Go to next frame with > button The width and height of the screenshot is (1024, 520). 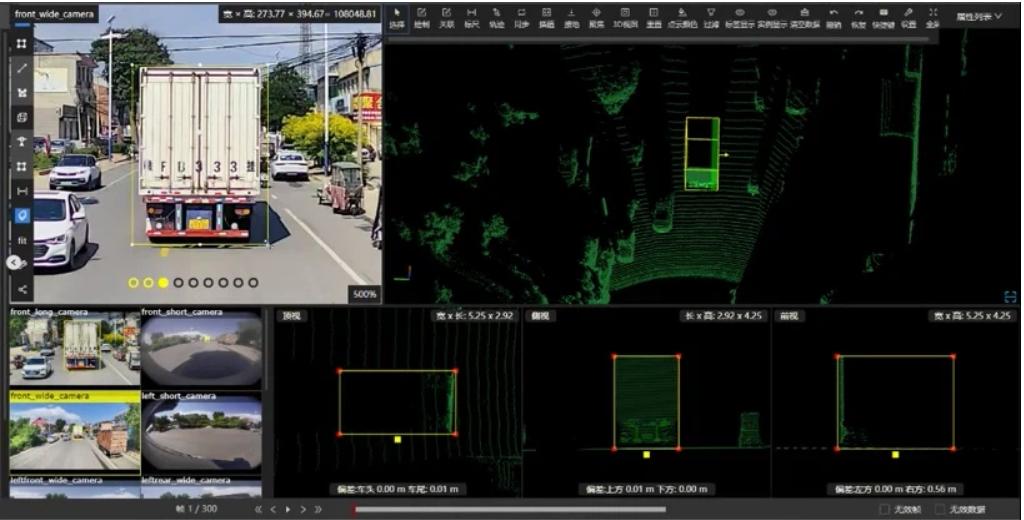pyautogui.click(x=303, y=509)
